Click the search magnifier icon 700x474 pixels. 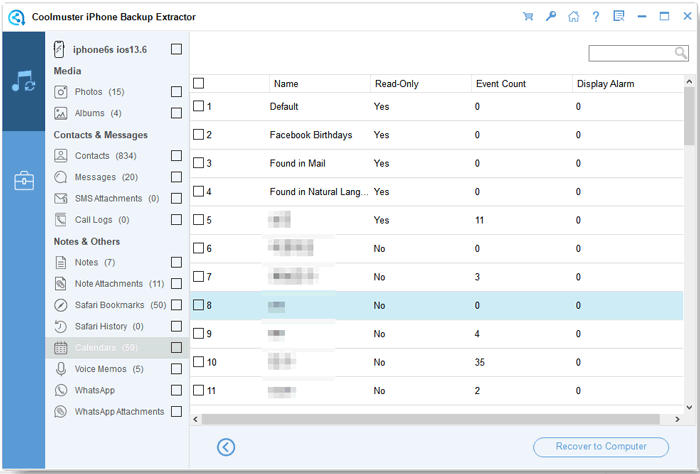(680, 53)
